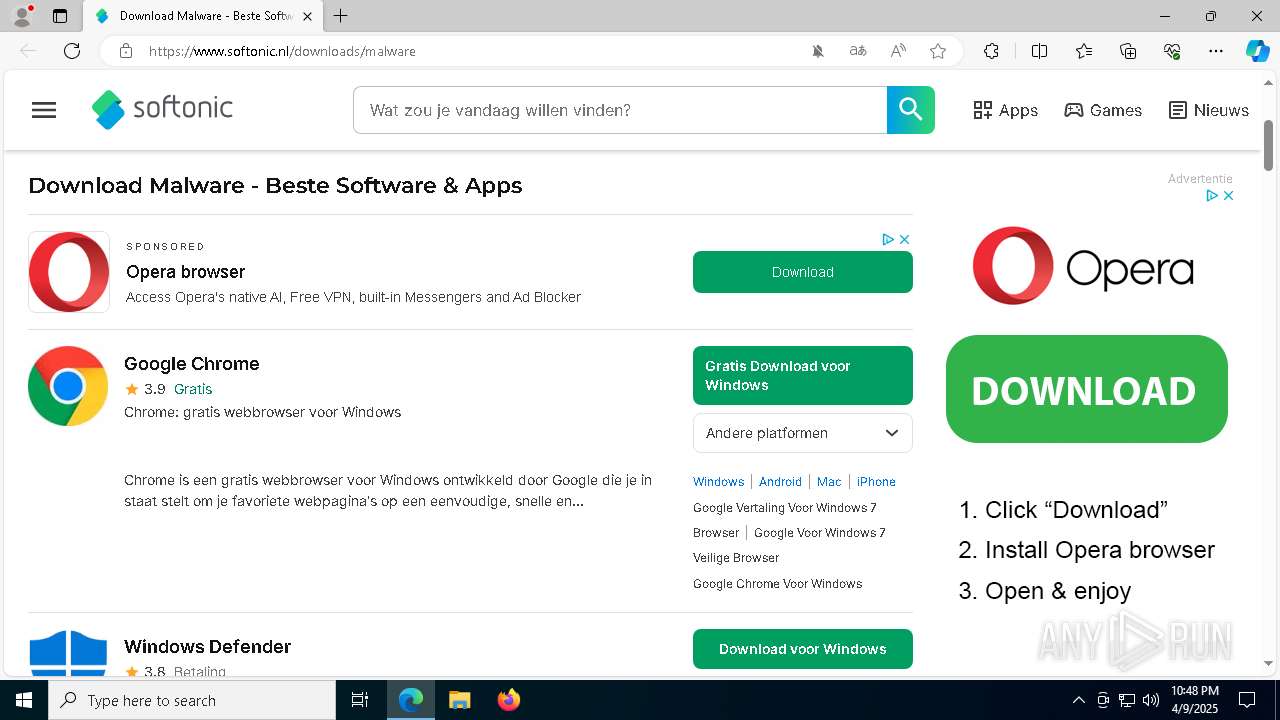Open Google Chrome Voor Windows link
1280x720 pixels.
pyautogui.click(x=777, y=584)
